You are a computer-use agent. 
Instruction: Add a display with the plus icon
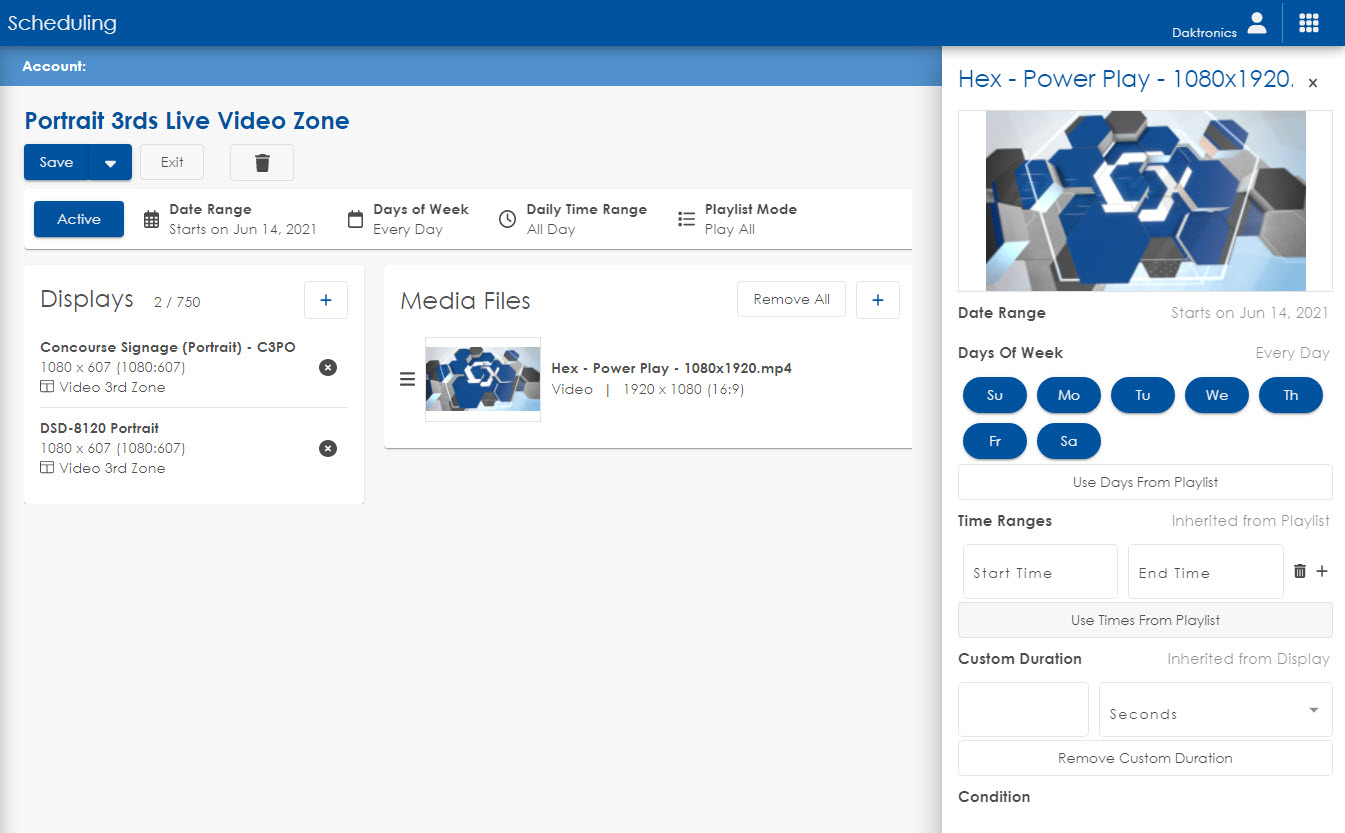pos(325,300)
